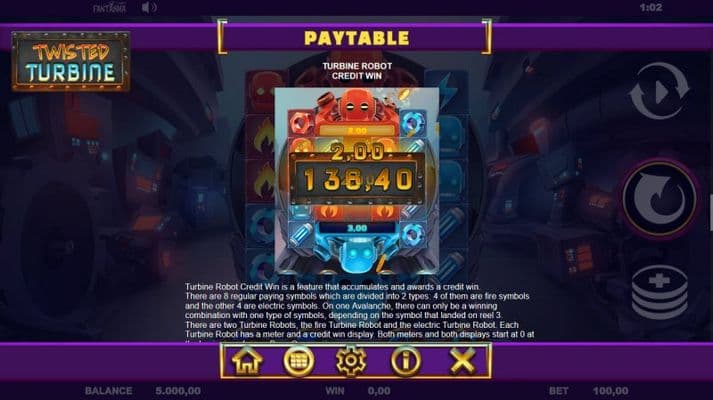Open the paytable grid icon

298,361
